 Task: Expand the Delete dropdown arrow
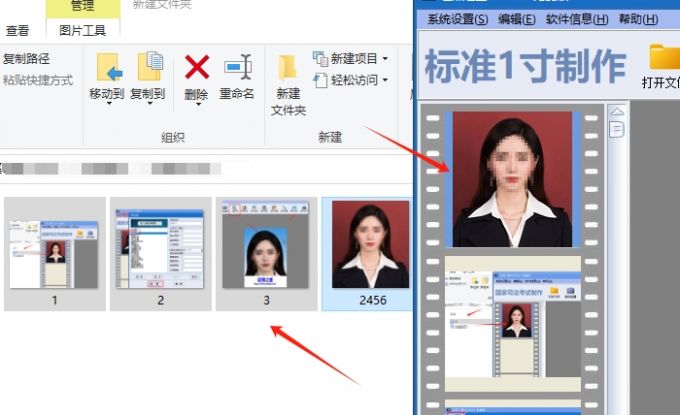click(198, 104)
